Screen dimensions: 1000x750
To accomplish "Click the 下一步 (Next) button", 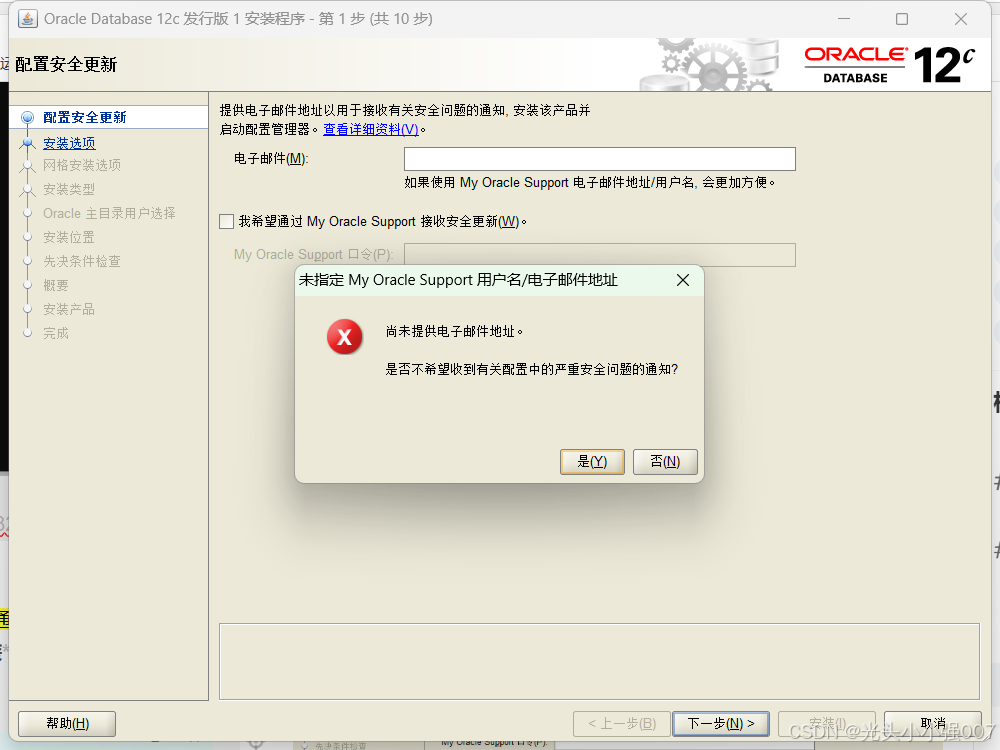I will pyautogui.click(x=721, y=723).
